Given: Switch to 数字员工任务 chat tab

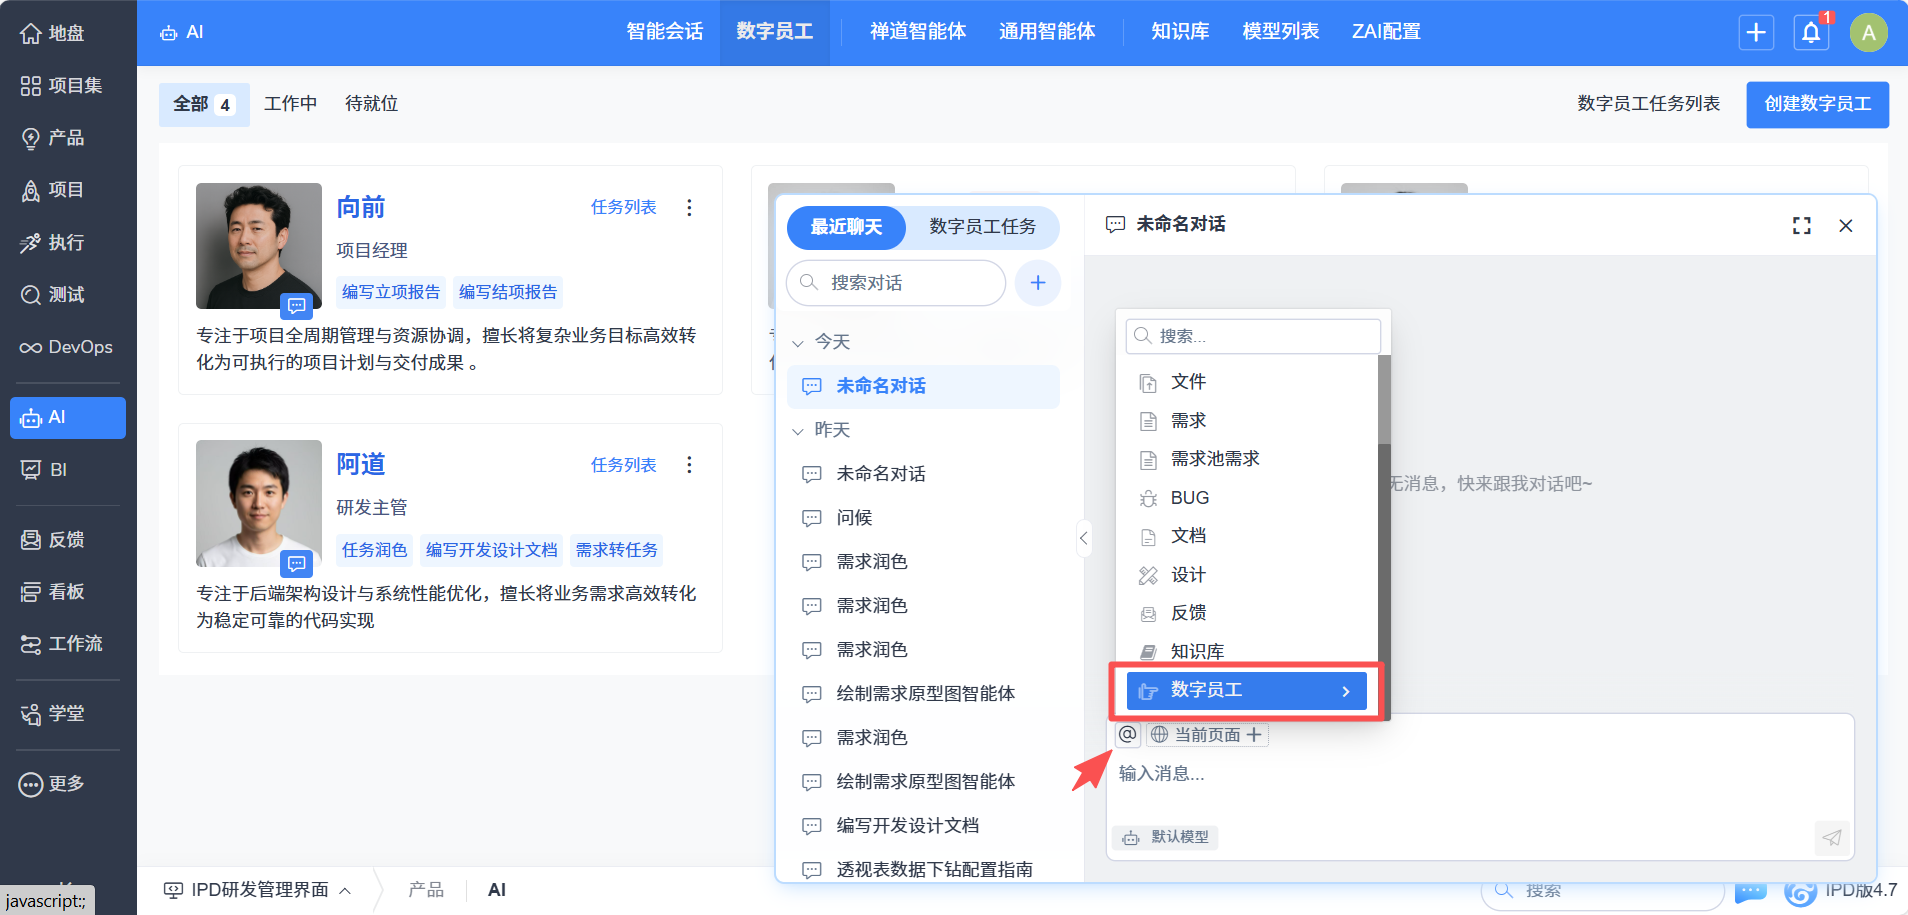Looking at the screenshot, I should pos(982,227).
